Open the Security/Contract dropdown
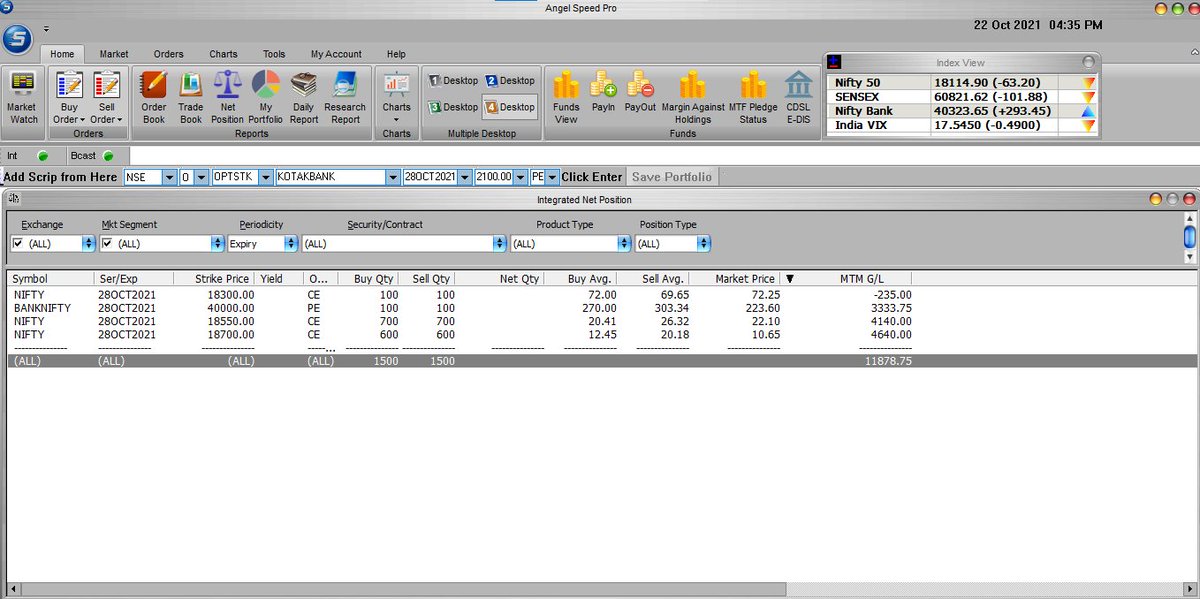This screenshot has height=599, width=1200. (x=500, y=243)
